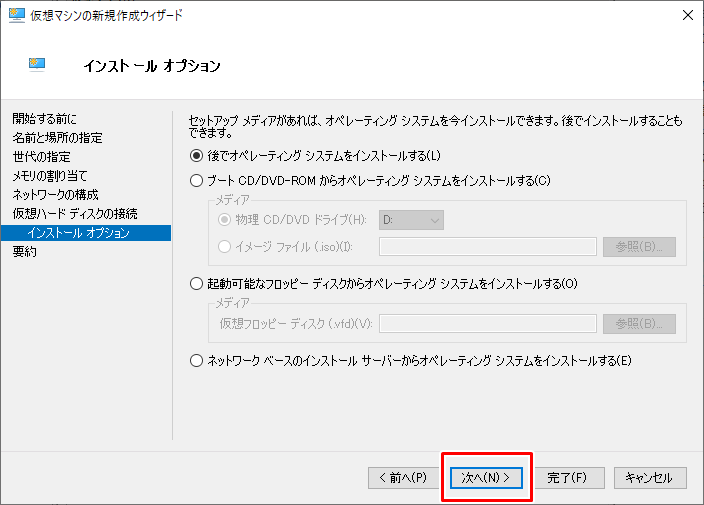704x505 pixels.
Task: Pick ネットワーク ベースのインストール サーバー option
Action: [x=196, y=361]
